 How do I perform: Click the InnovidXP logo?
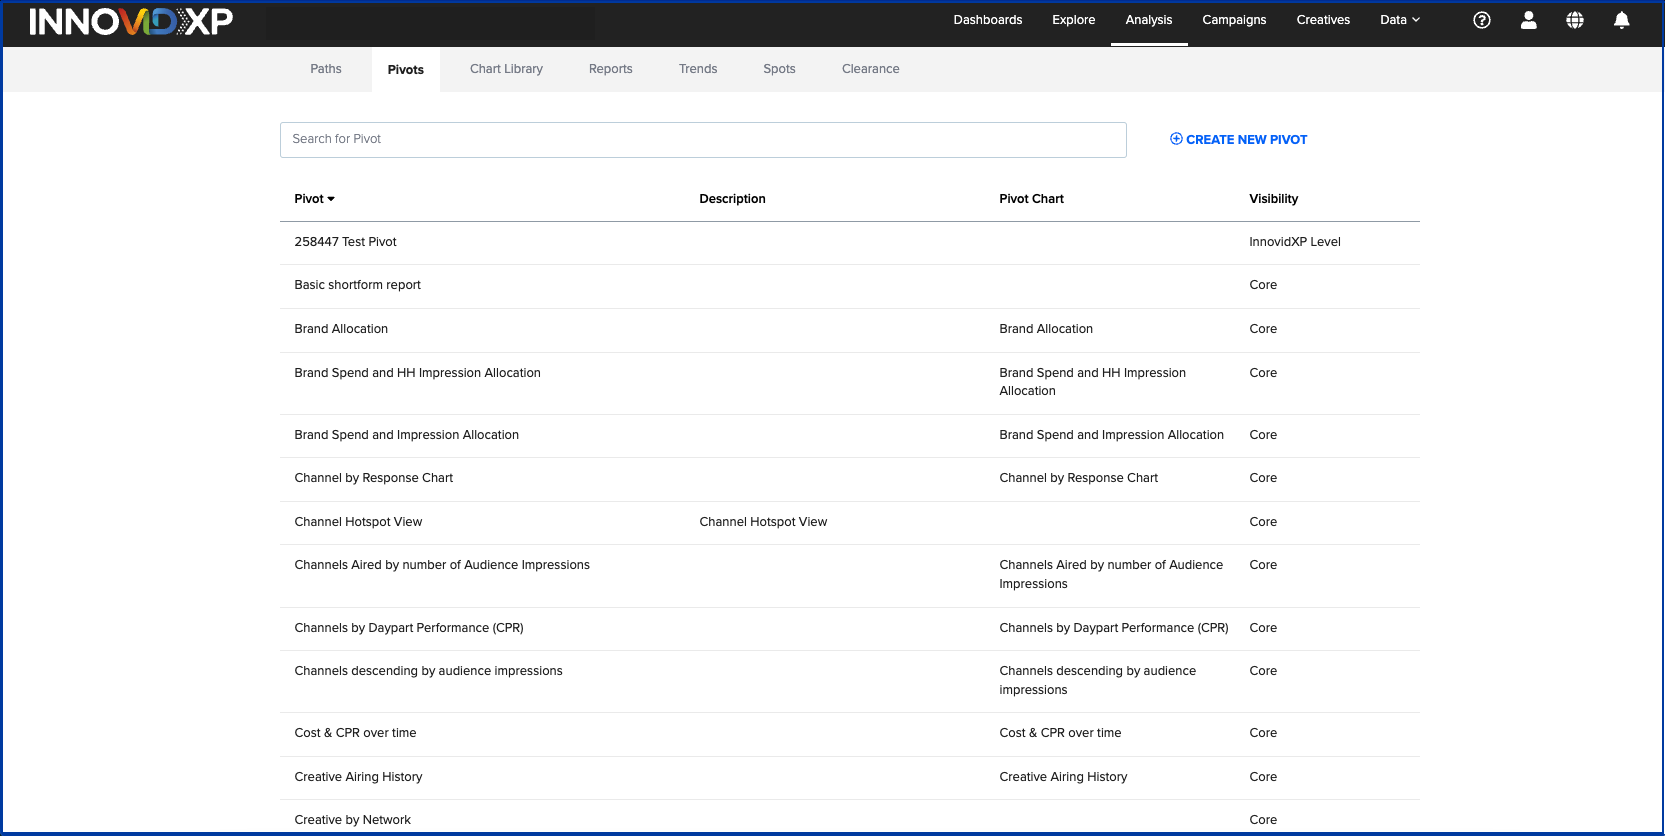pyautogui.click(x=131, y=21)
